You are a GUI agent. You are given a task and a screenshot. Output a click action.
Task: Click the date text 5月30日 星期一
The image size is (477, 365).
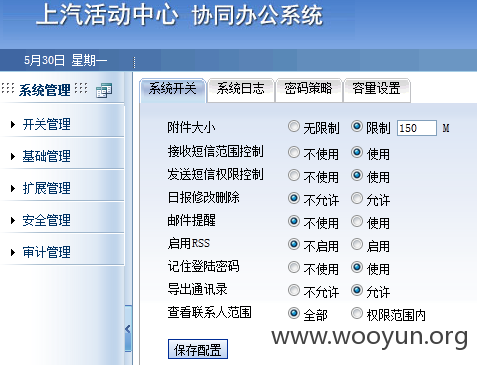click(x=65, y=60)
